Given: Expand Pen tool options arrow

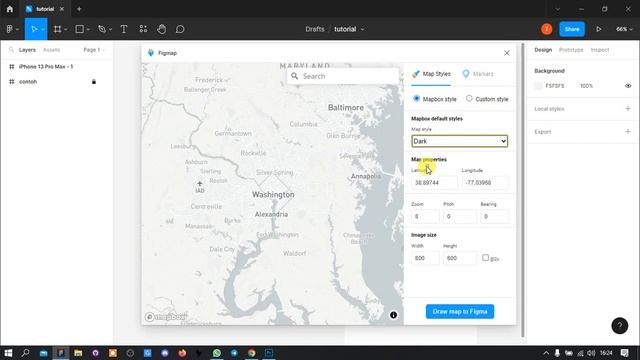Looking at the screenshot, I should (110, 29).
